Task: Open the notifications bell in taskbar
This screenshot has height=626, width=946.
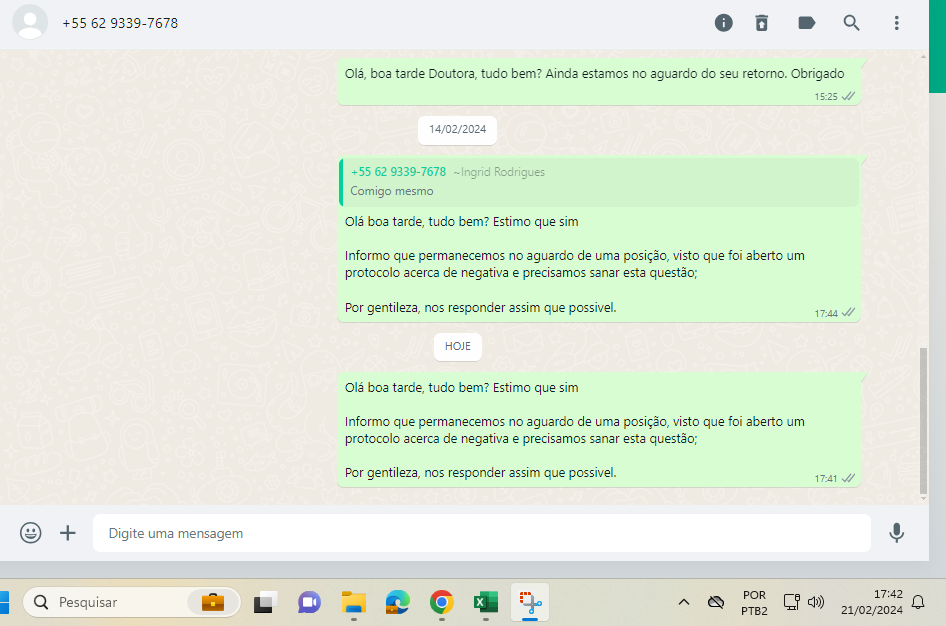Action: 918,602
